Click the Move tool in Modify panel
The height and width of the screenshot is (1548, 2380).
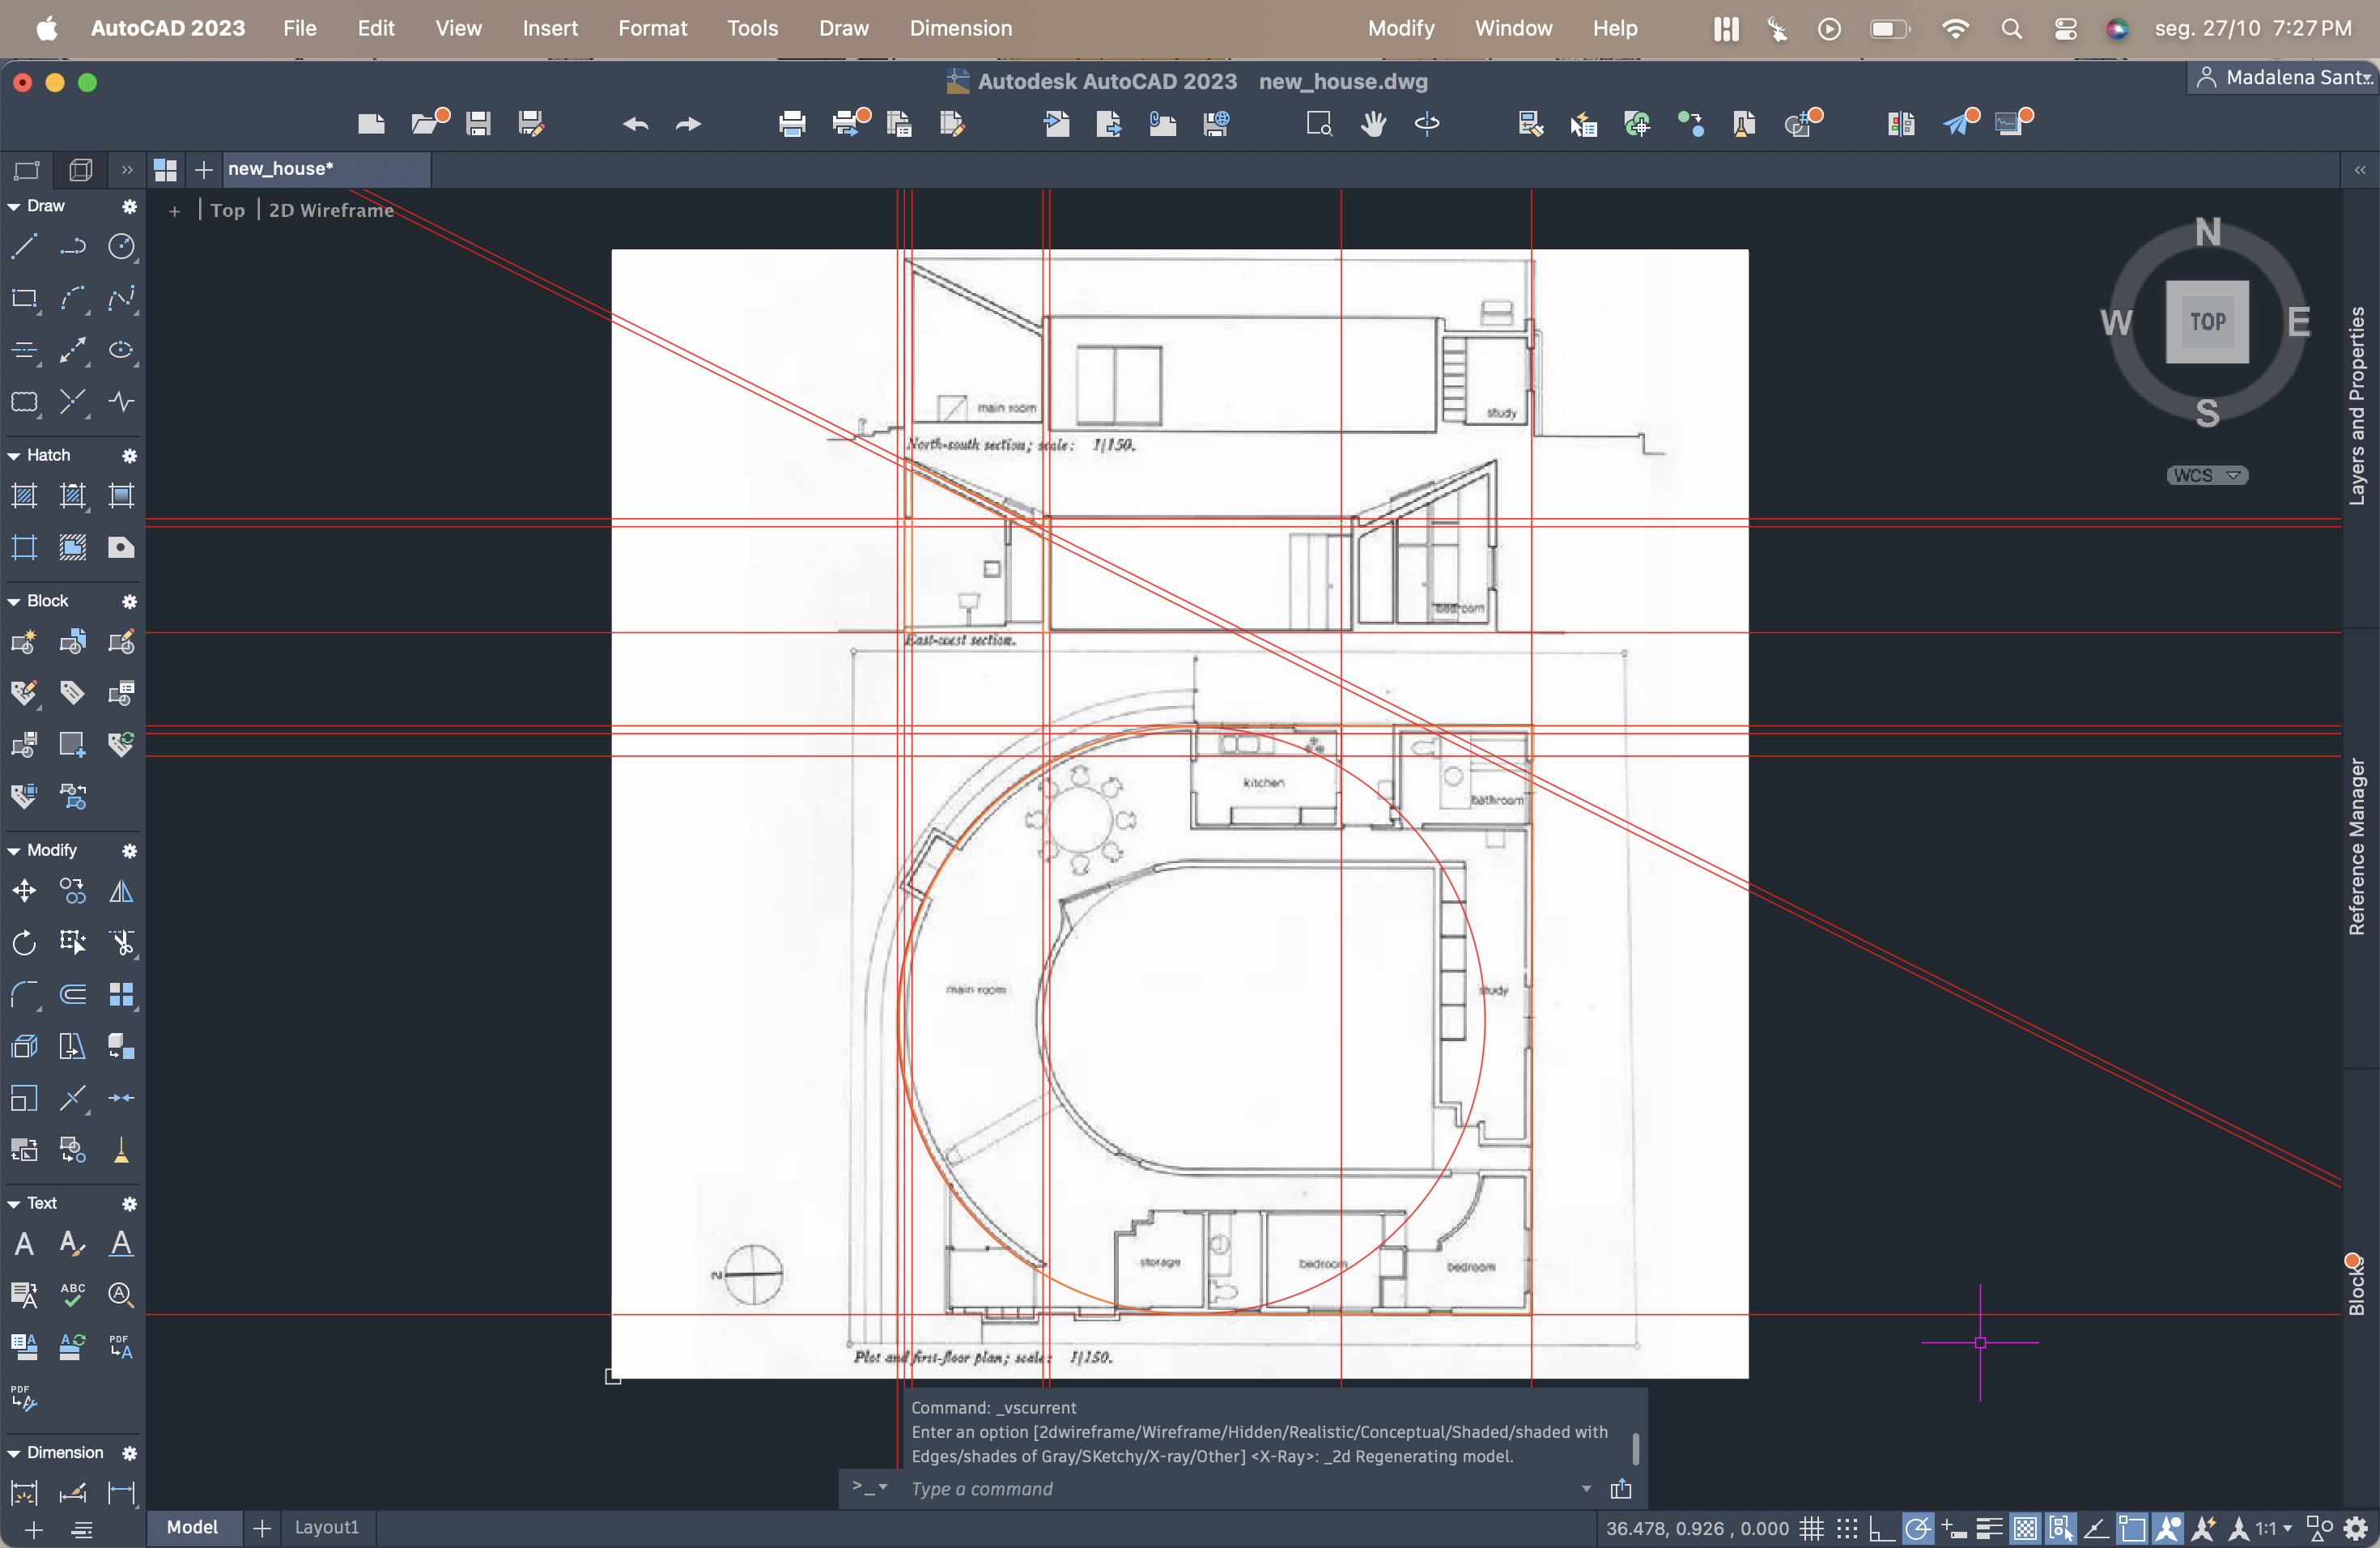click(24, 890)
